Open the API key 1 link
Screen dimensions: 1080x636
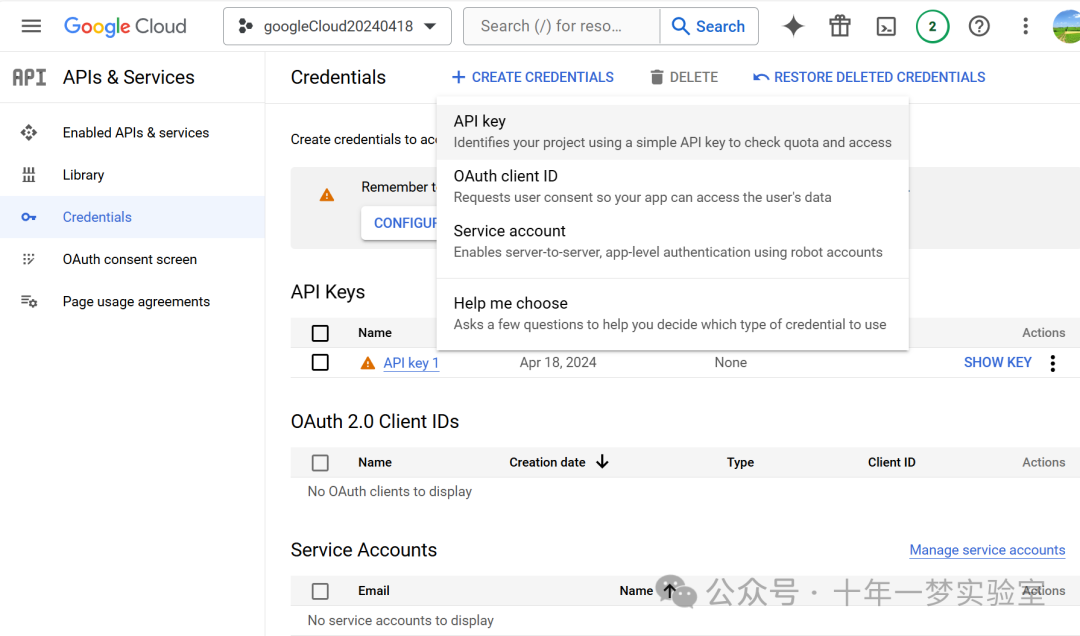pos(411,363)
